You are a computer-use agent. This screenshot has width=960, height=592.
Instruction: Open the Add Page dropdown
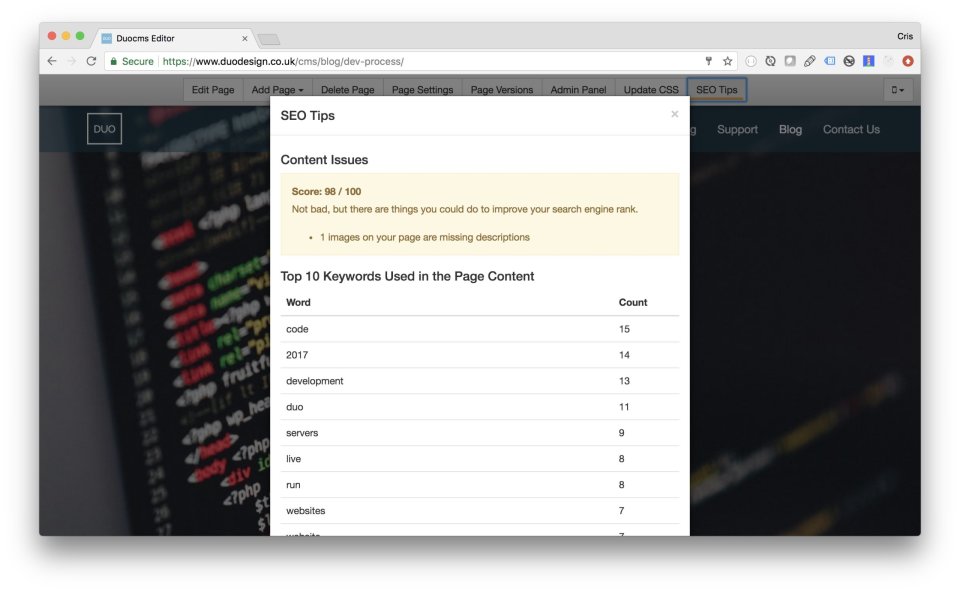tap(277, 89)
